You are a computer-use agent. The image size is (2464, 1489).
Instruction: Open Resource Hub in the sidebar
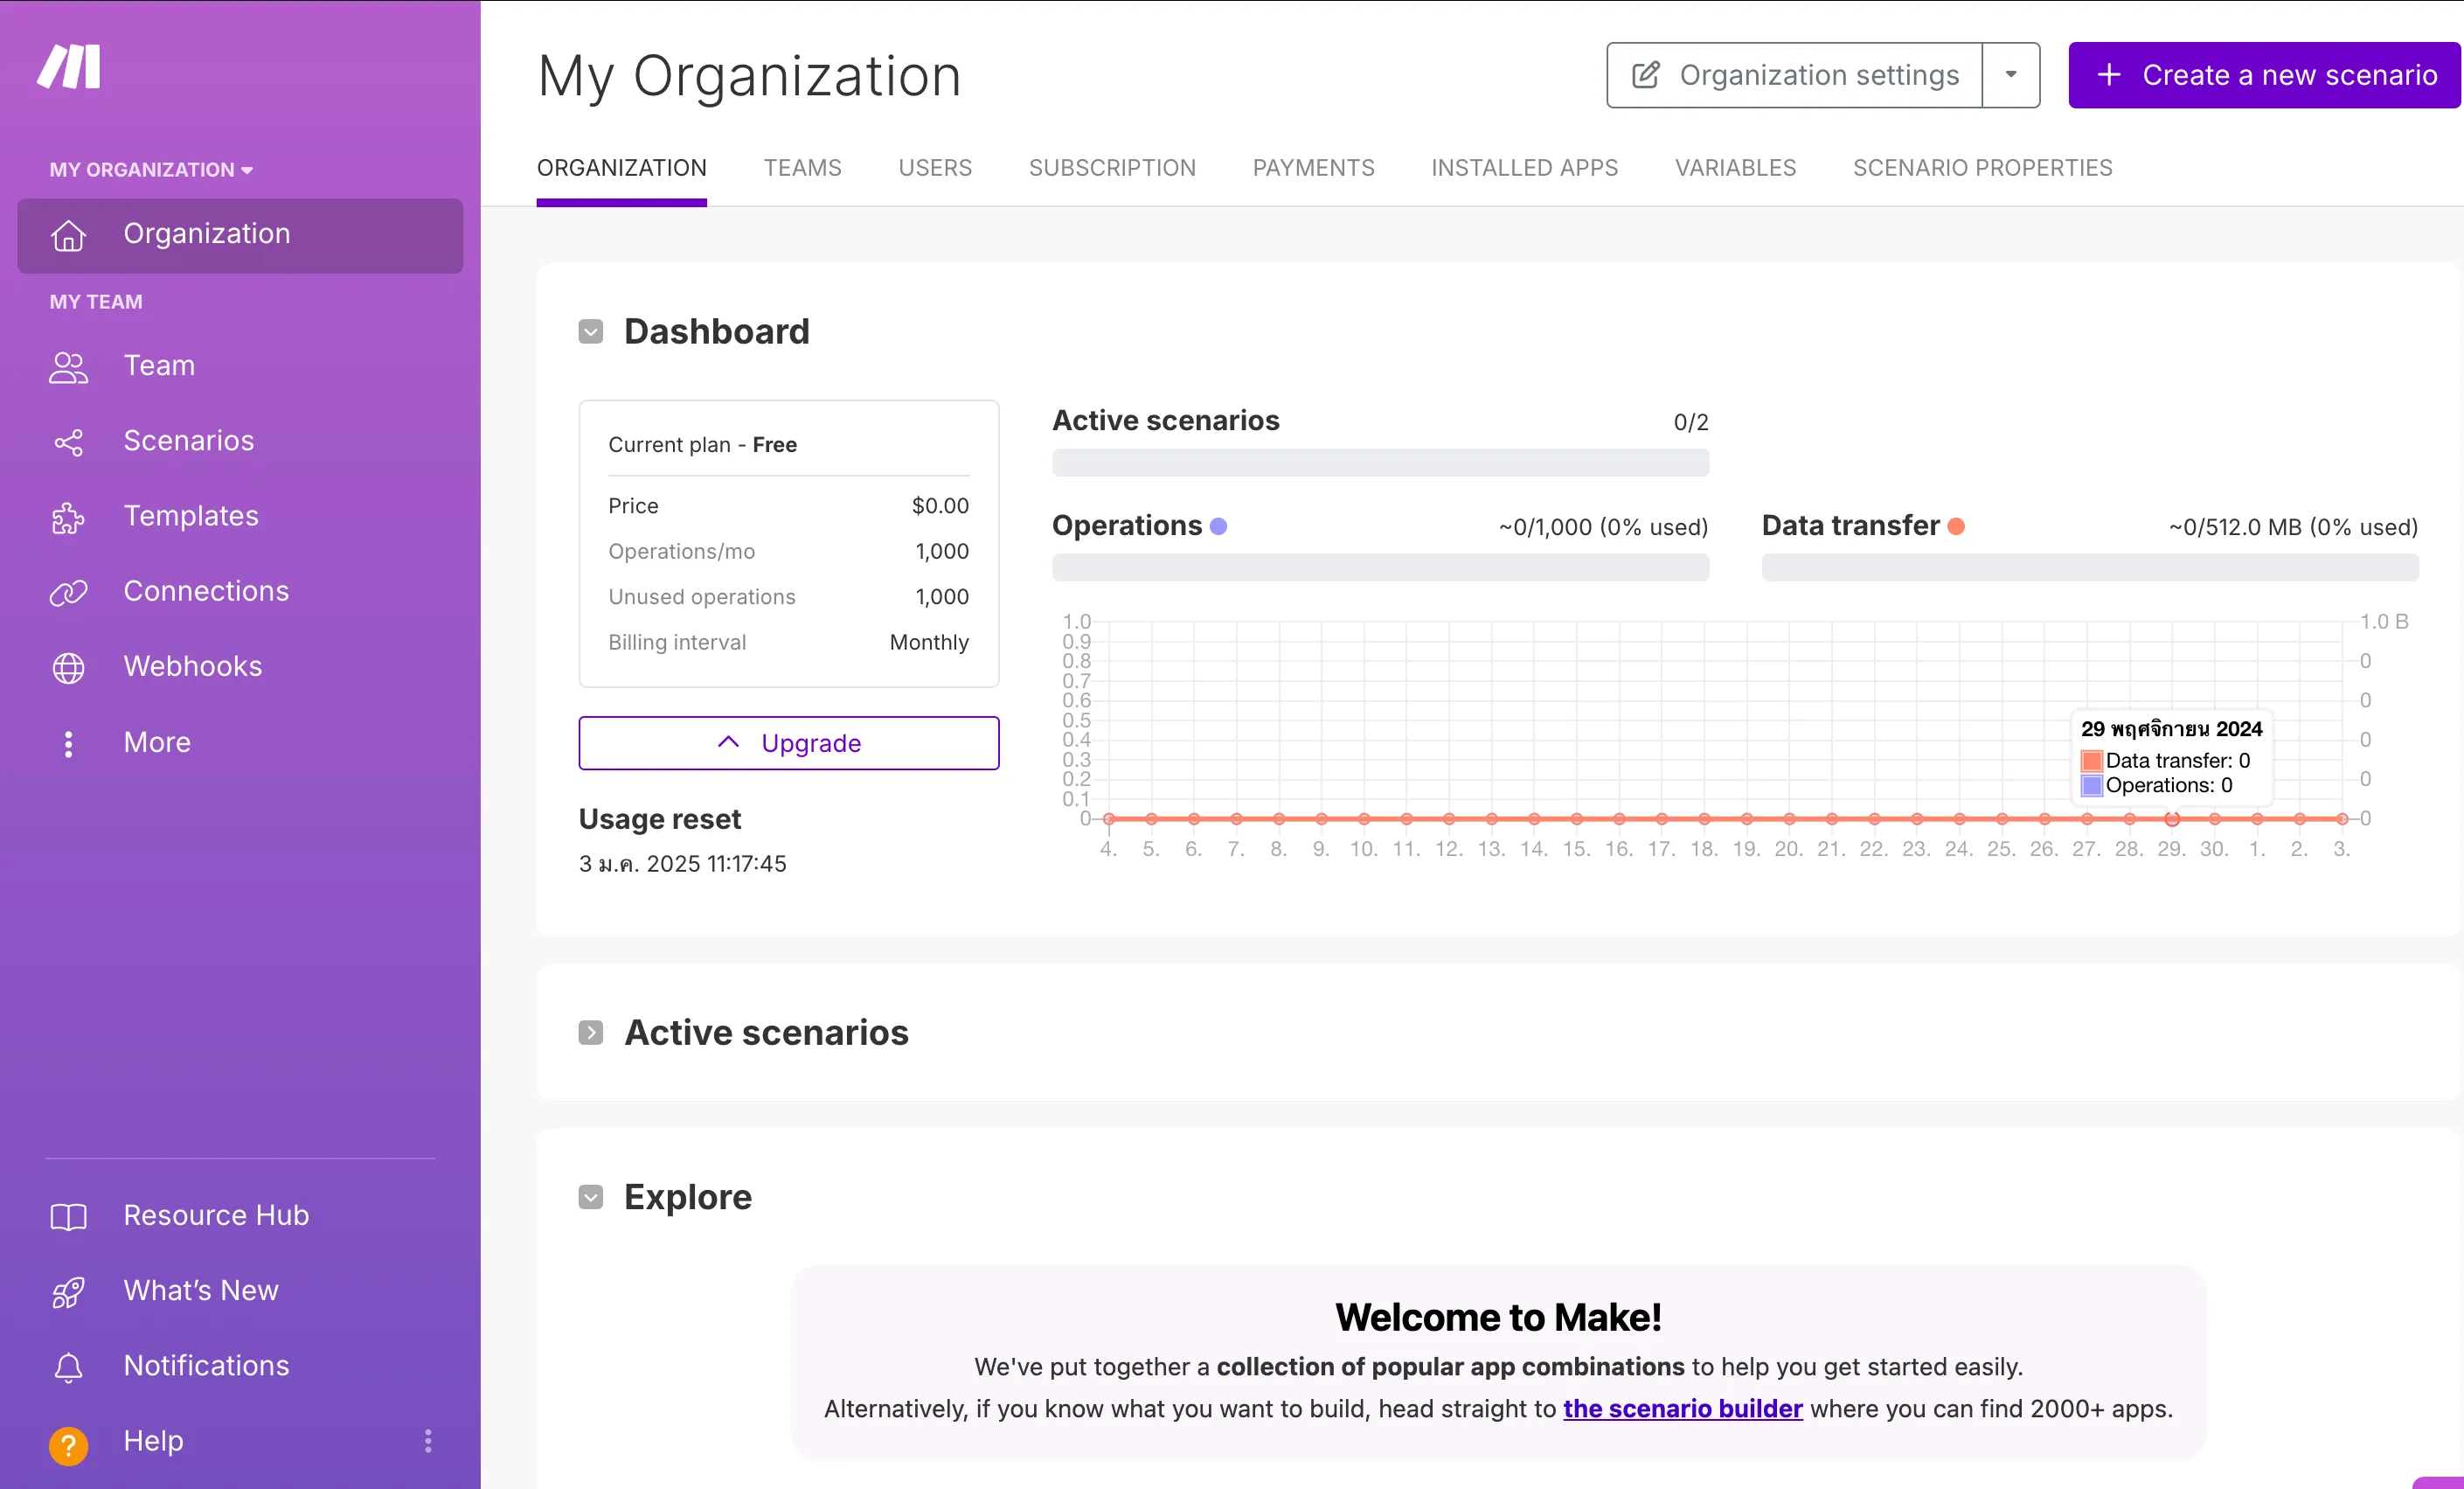tap(240, 1215)
